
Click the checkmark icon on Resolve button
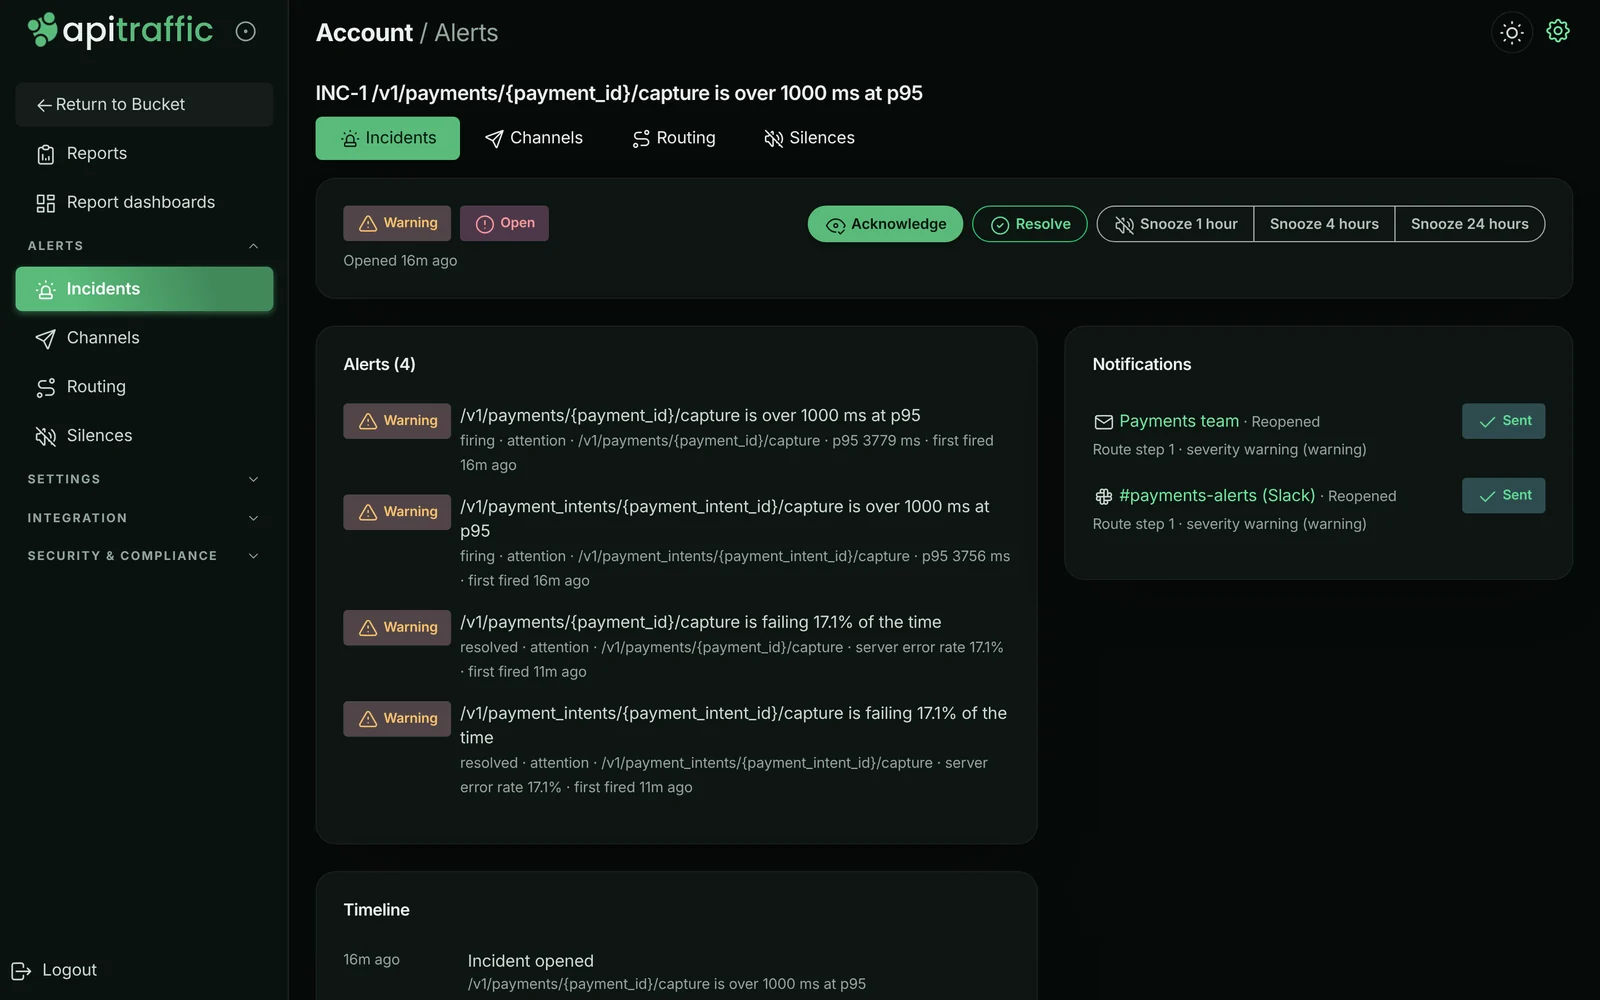[1000, 226]
